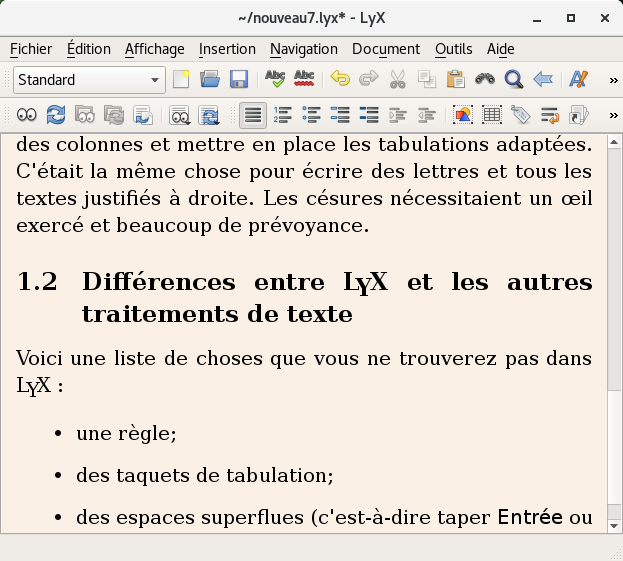Viewport: 623px width, 561px height.
Task: Toggle emphasis text style icon
Action: click(578, 79)
